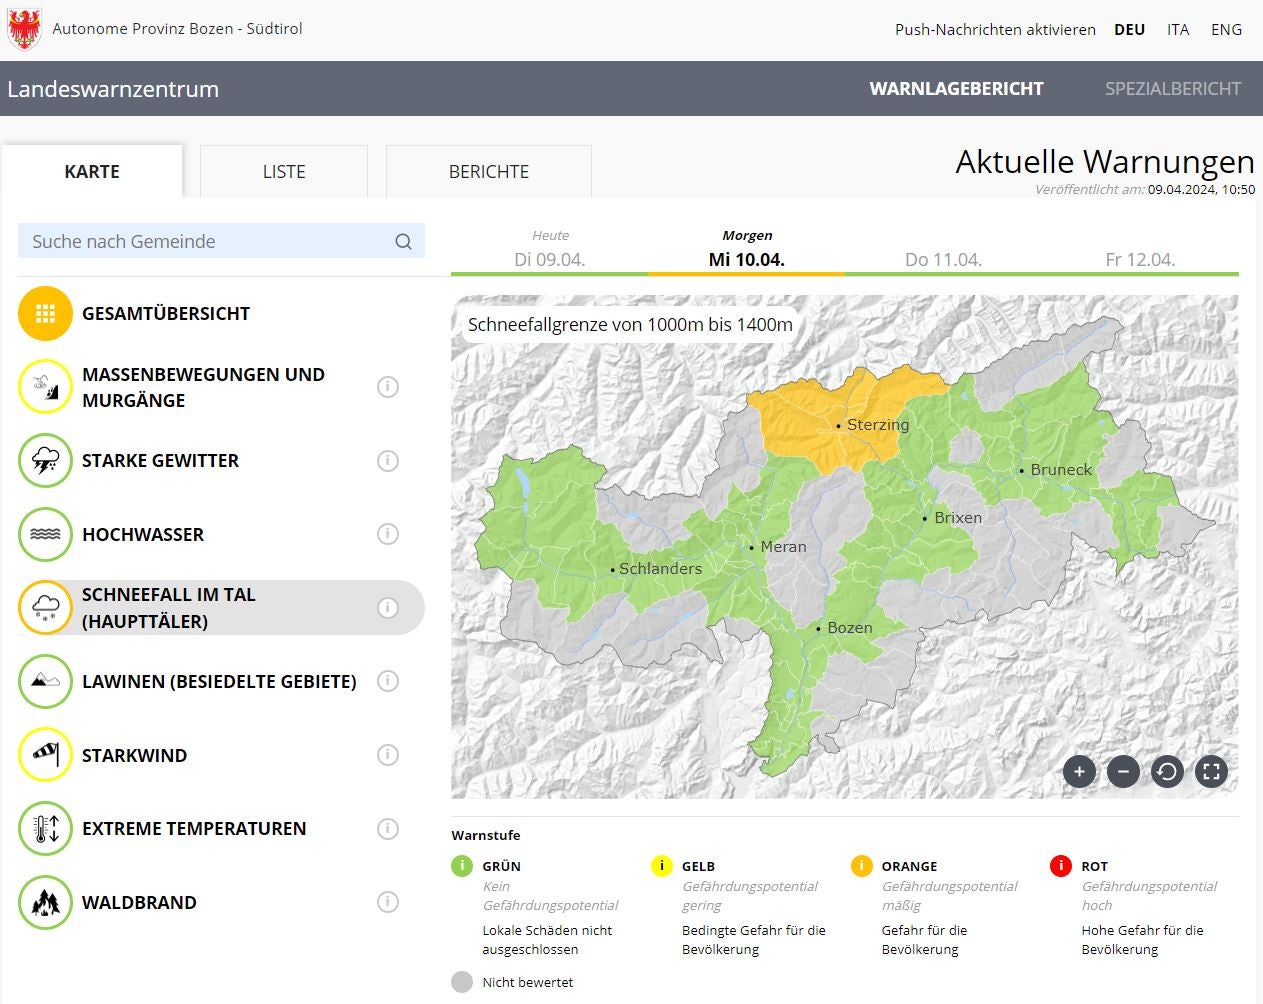Viewport: 1263px width, 1004px height.
Task: Open the Waldbrand forest fire warning icon
Action: coord(45,902)
